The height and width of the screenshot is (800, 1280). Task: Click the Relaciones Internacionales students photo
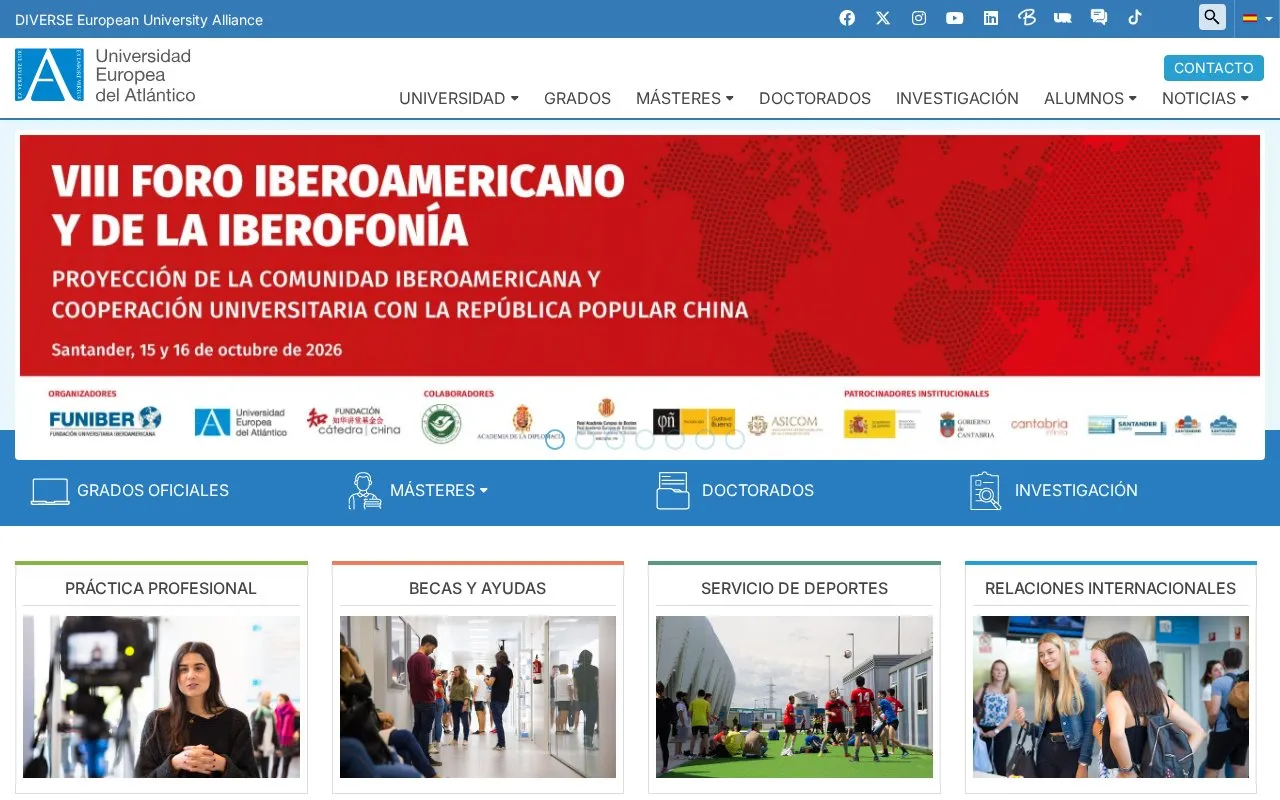point(1111,697)
